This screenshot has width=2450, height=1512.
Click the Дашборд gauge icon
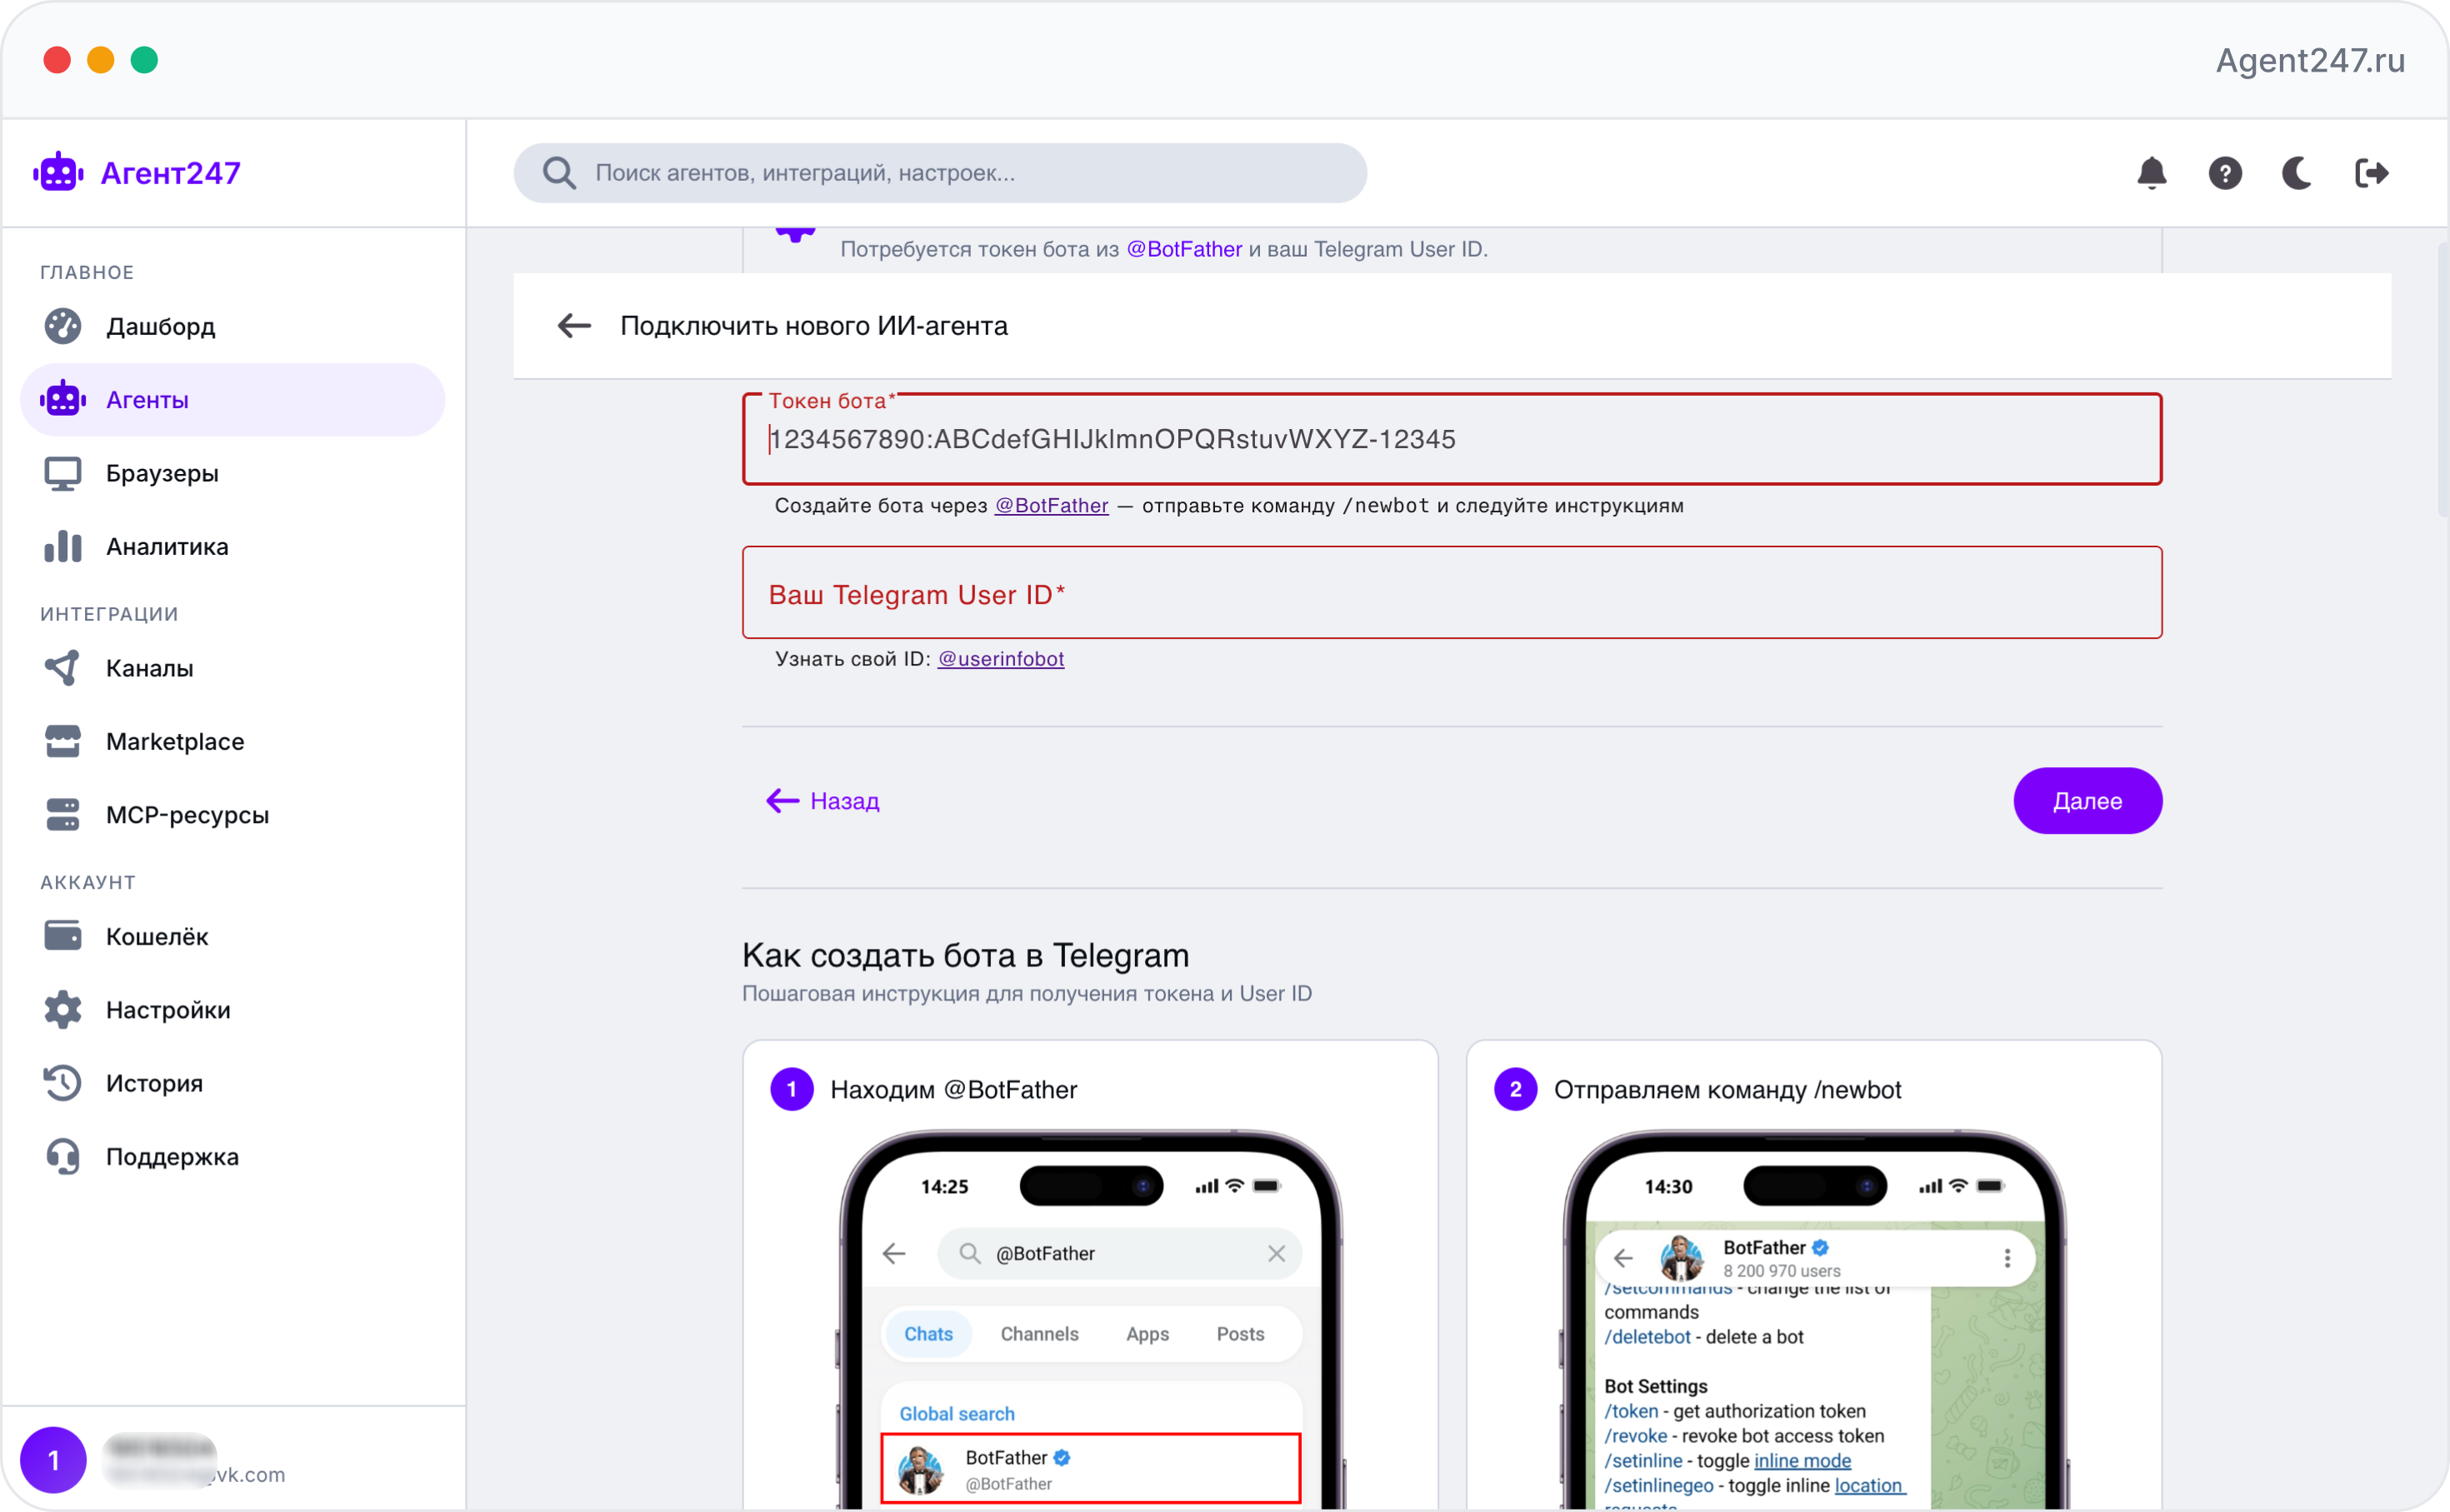coord(63,326)
